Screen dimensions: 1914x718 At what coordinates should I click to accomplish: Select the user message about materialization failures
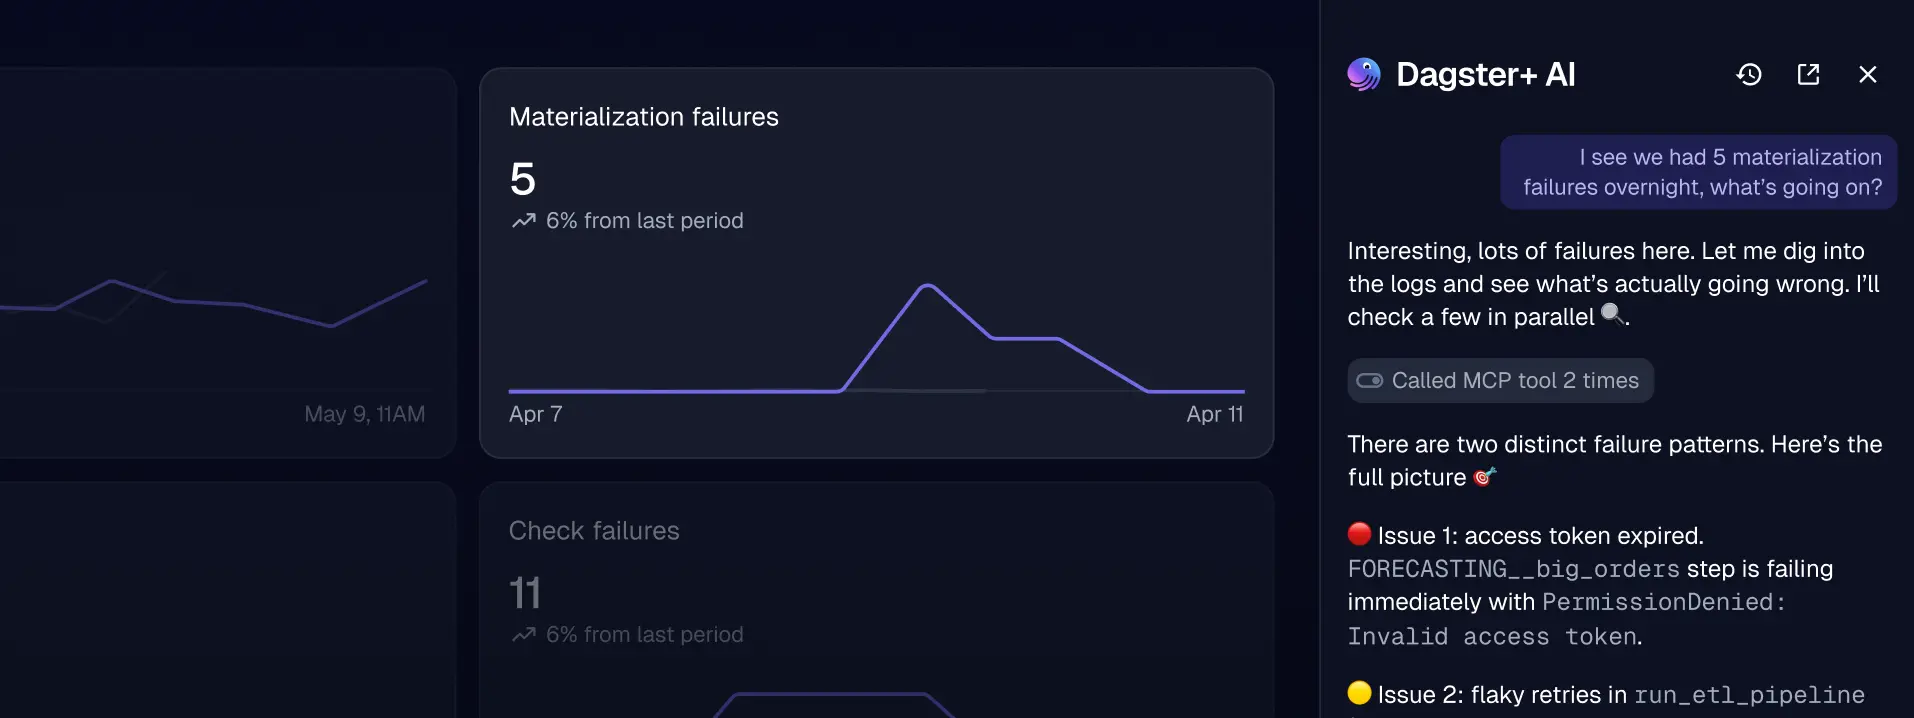tap(1699, 172)
